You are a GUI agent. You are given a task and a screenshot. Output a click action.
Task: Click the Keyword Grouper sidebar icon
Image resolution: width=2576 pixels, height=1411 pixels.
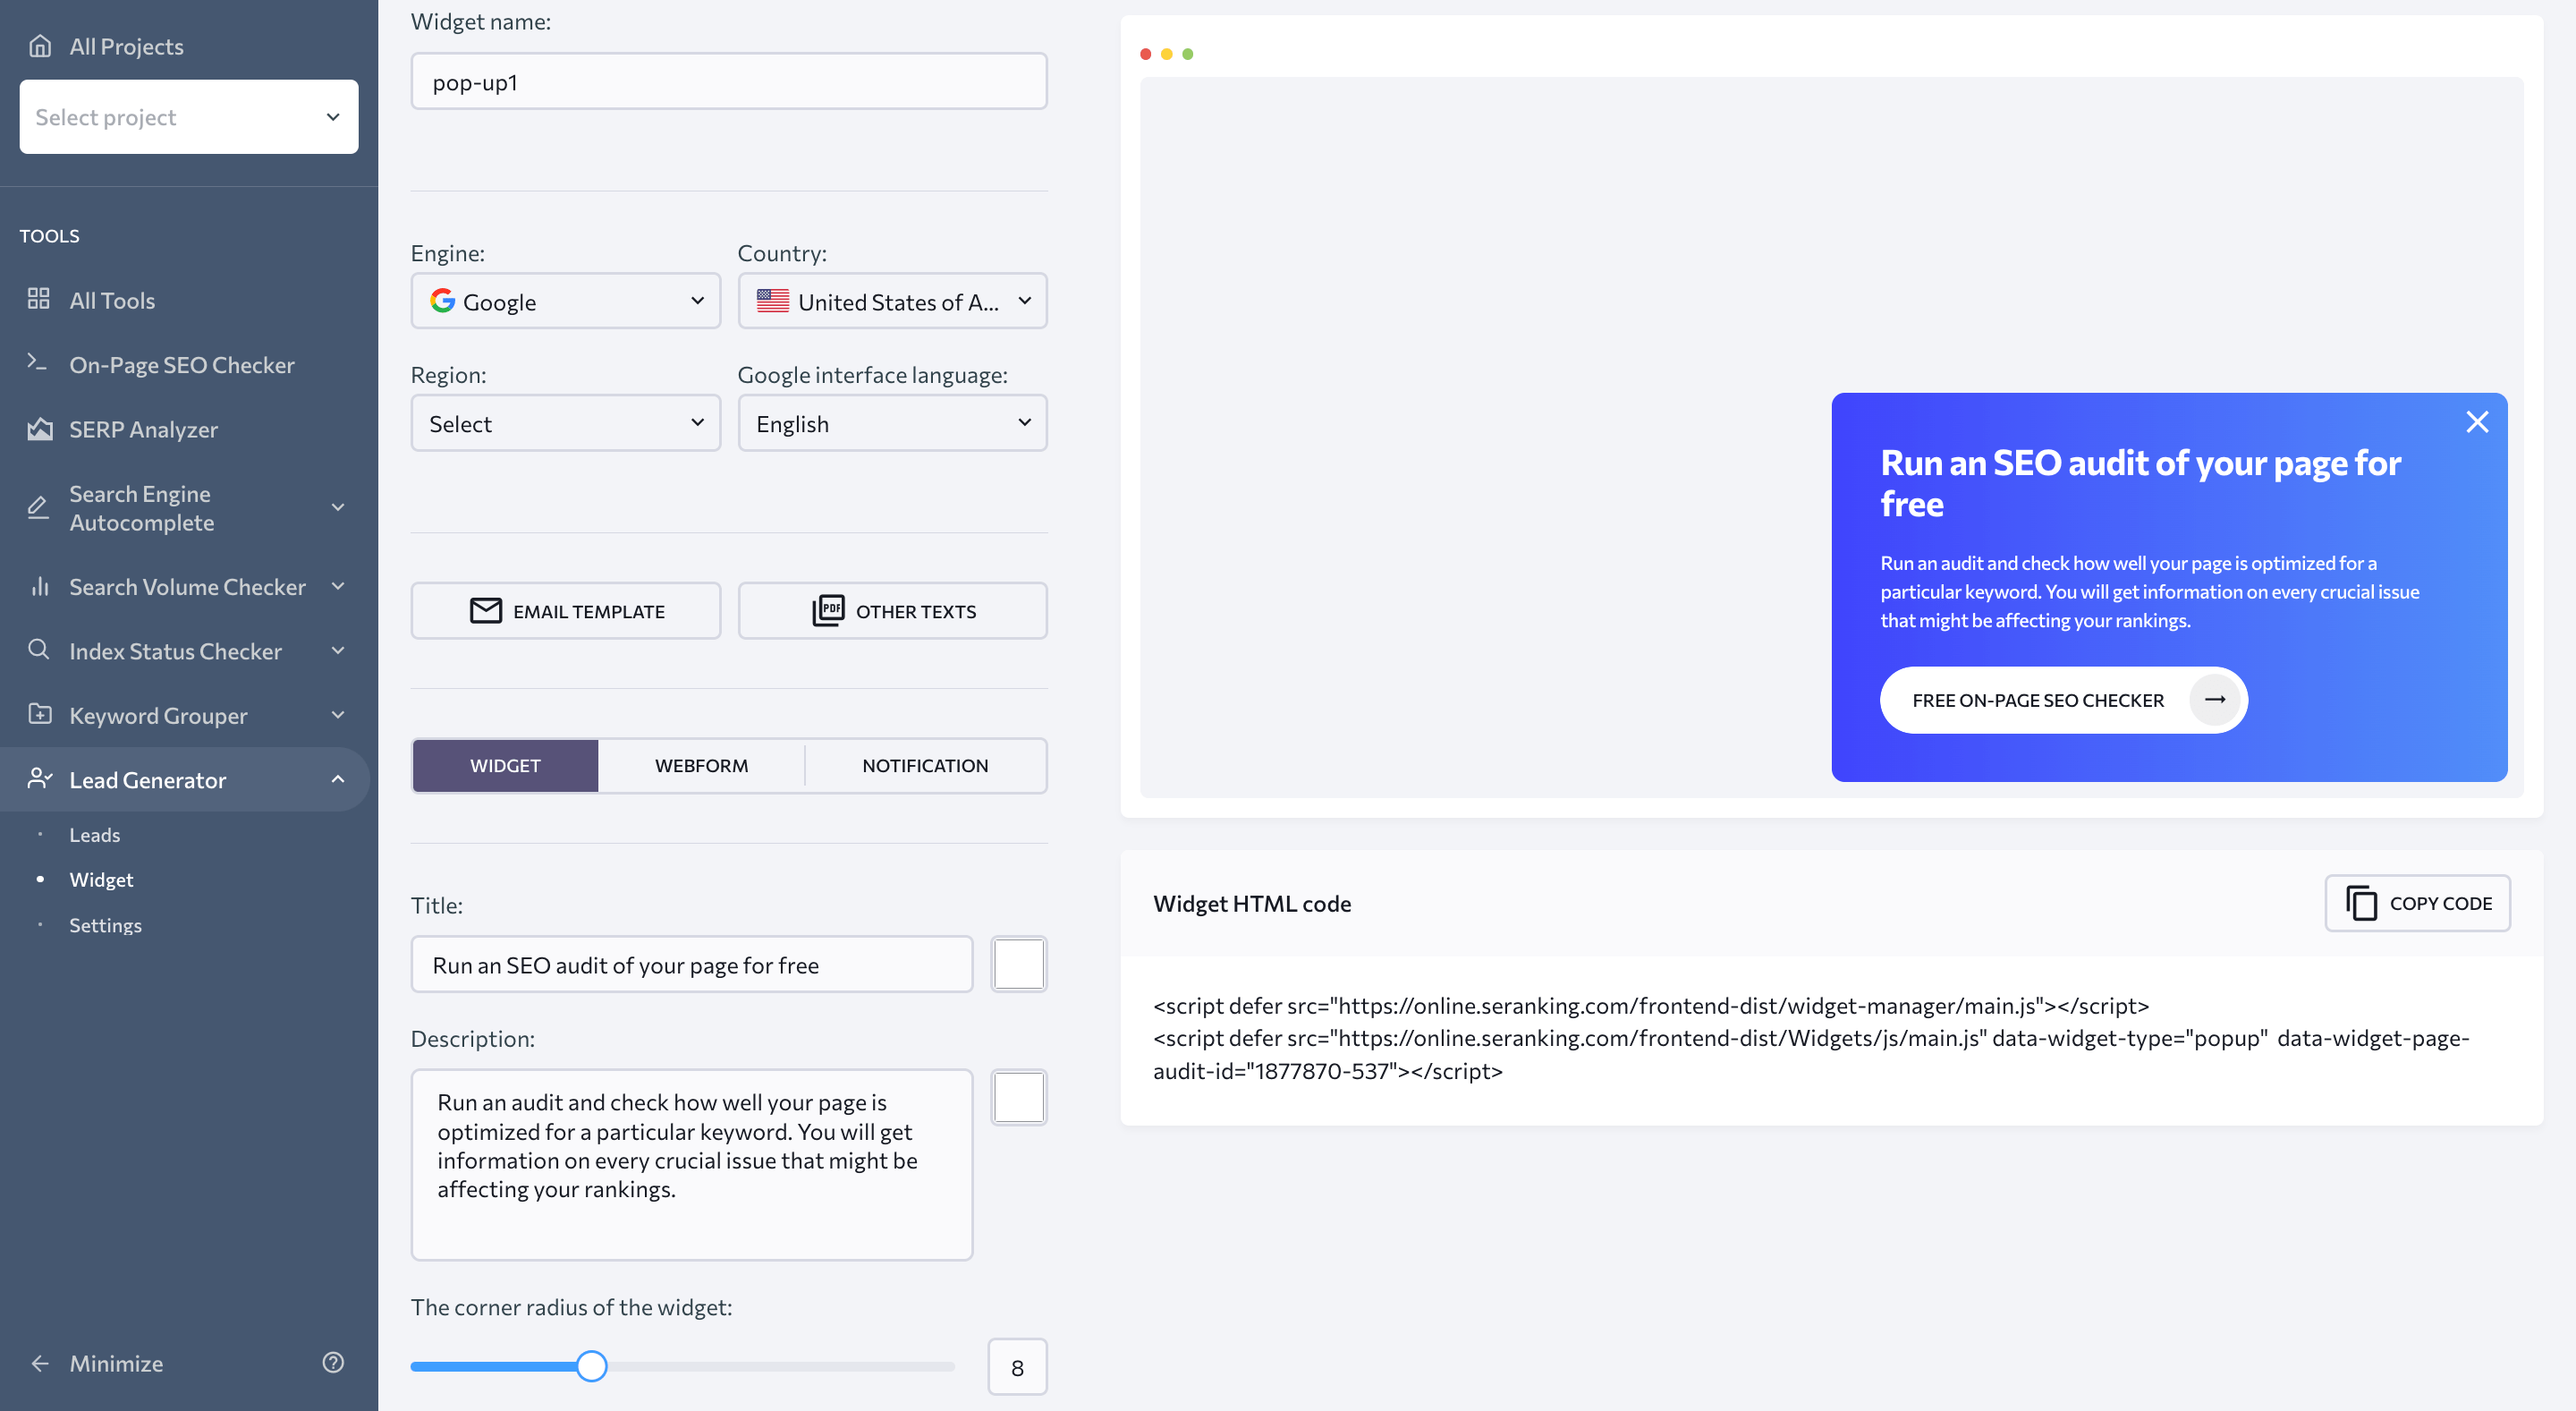[38, 714]
